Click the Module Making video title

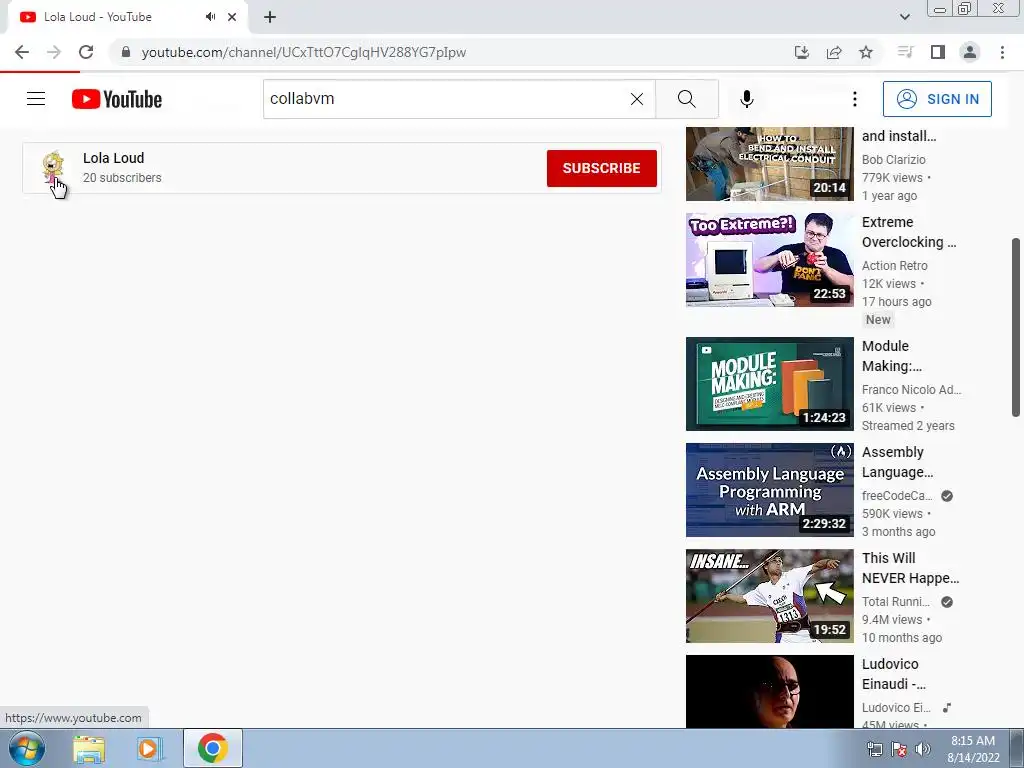891,356
